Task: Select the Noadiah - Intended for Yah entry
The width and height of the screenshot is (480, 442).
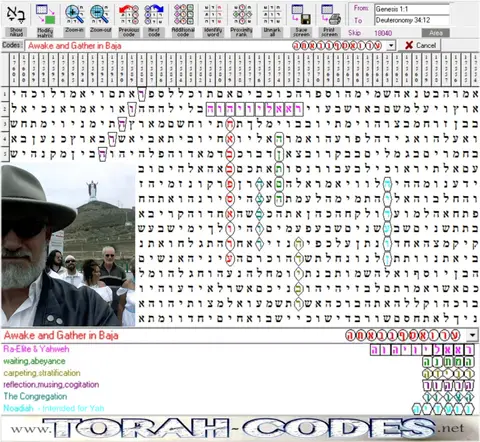Action: tap(54, 408)
